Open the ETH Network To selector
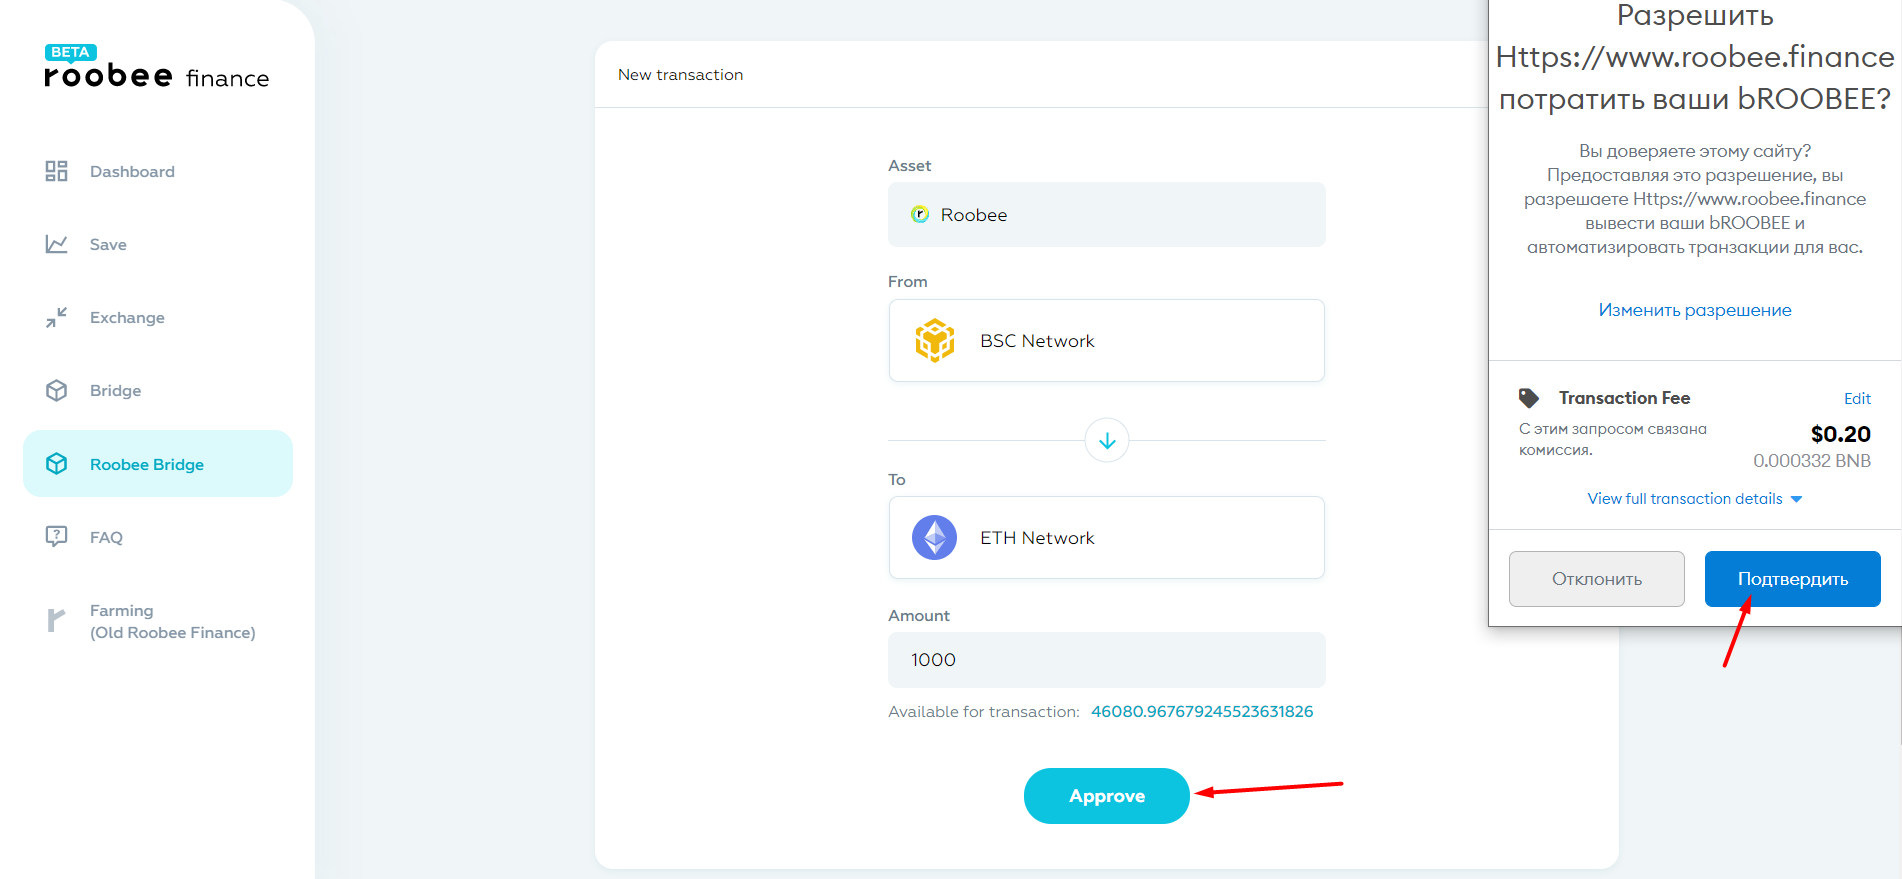This screenshot has height=879, width=1902. click(x=1107, y=537)
